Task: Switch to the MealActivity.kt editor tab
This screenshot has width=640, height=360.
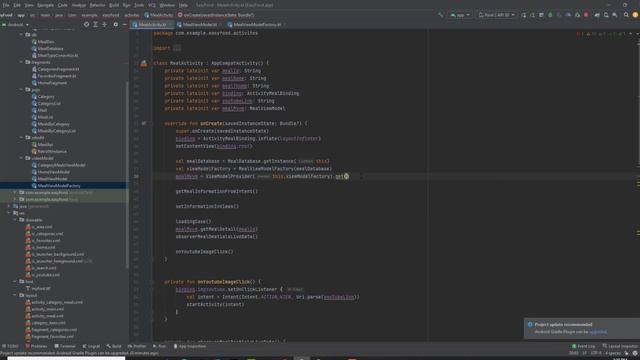Action: pos(152,24)
